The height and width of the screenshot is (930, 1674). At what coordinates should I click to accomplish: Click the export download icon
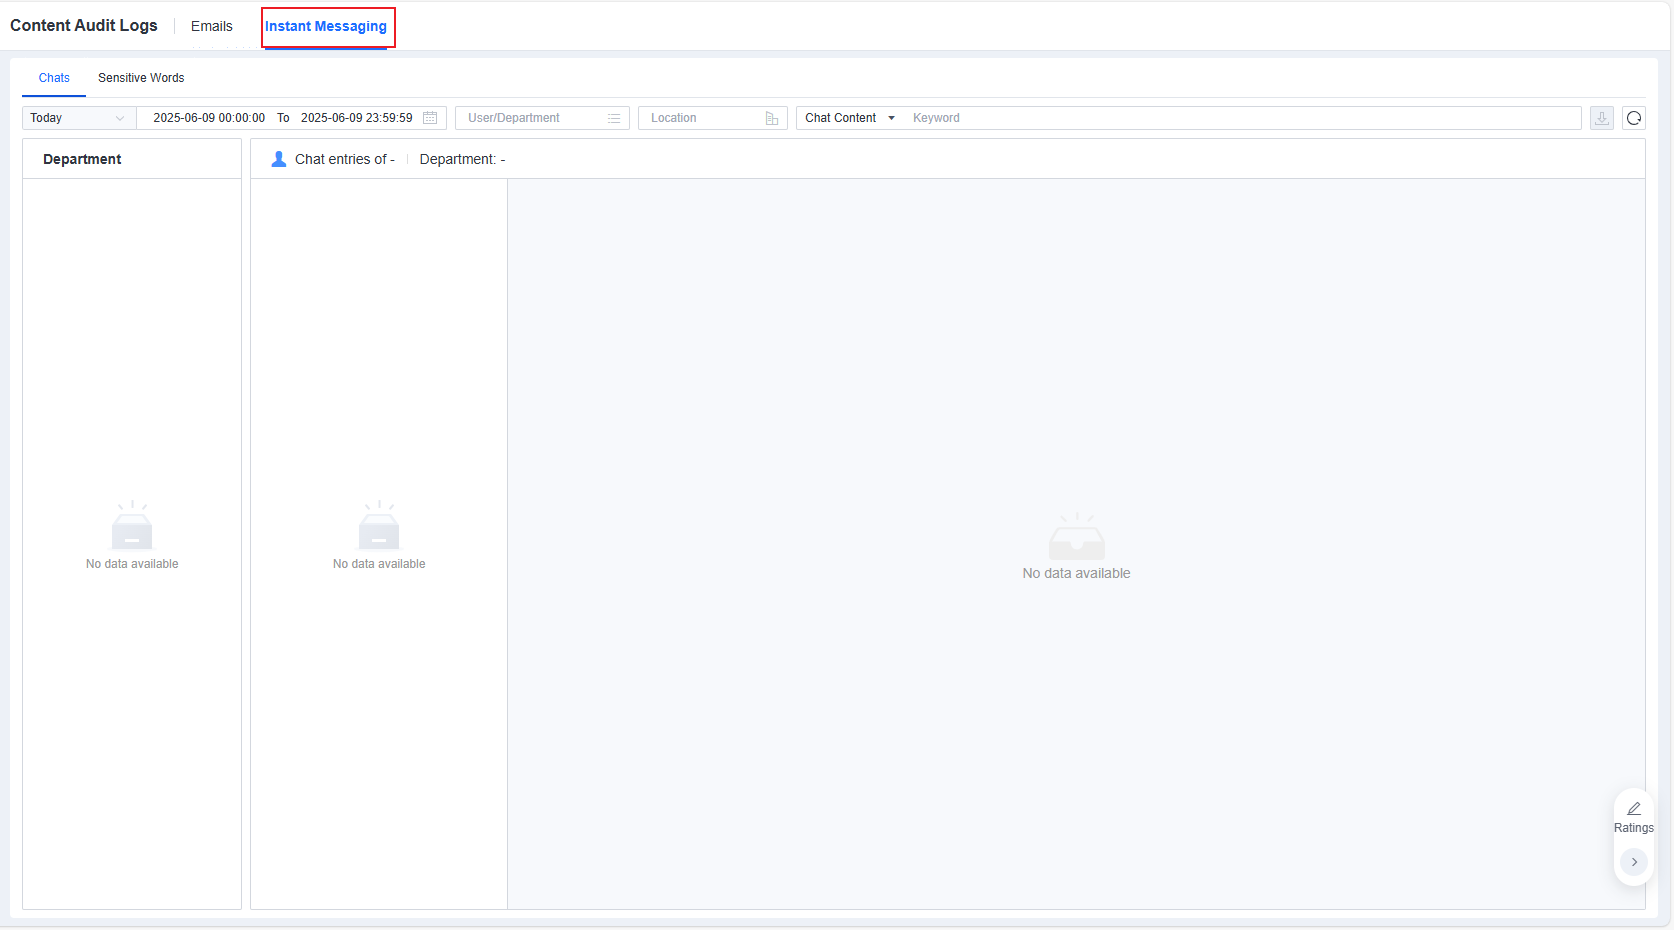pyautogui.click(x=1602, y=118)
